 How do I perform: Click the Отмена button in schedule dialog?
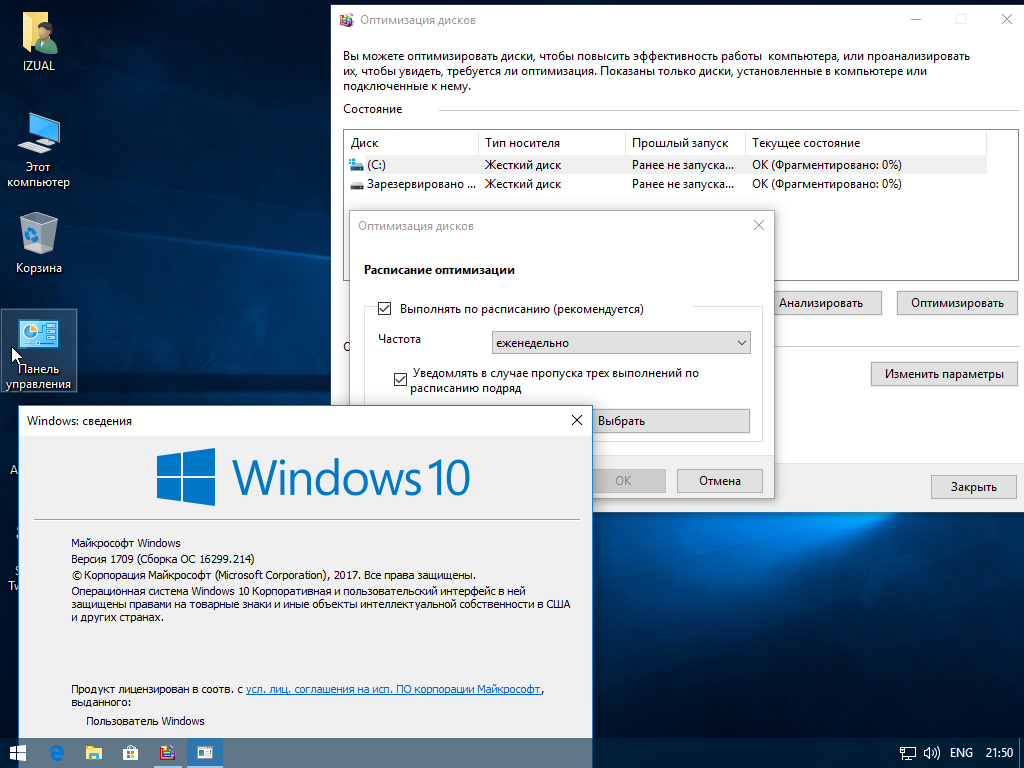(x=720, y=481)
